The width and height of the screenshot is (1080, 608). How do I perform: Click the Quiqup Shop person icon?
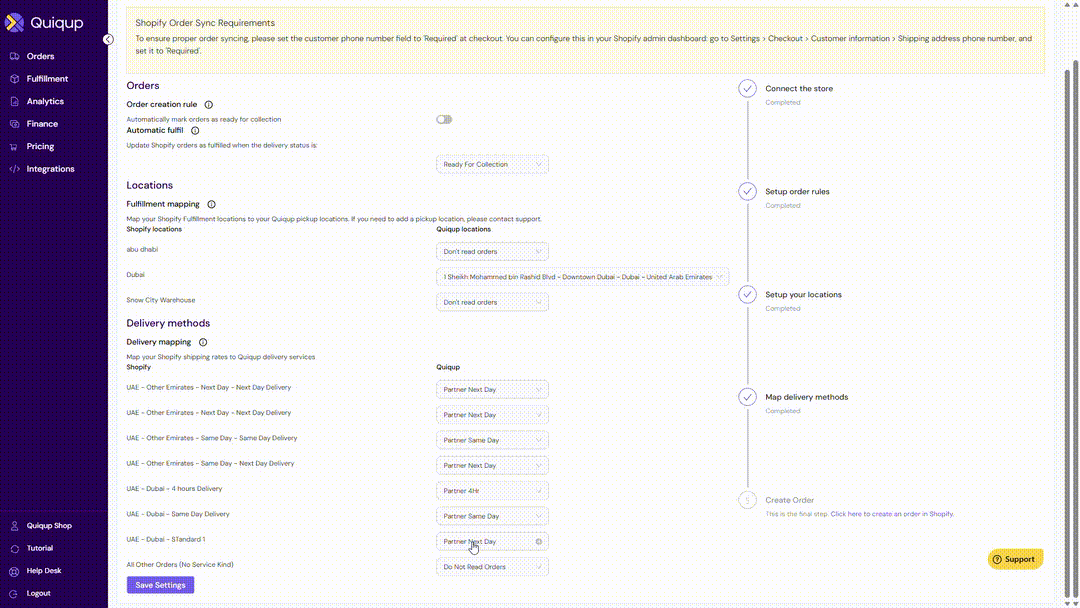point(14,526)
